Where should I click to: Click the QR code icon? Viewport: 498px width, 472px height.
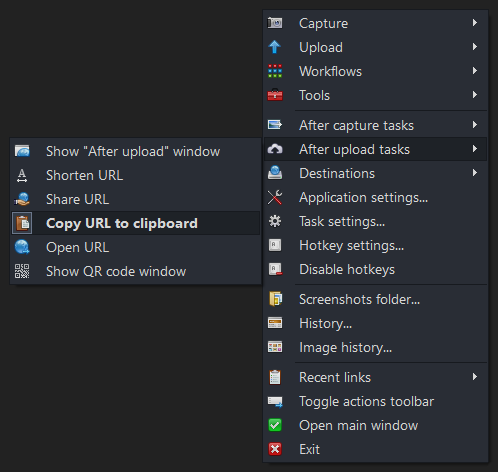(22, 271)
